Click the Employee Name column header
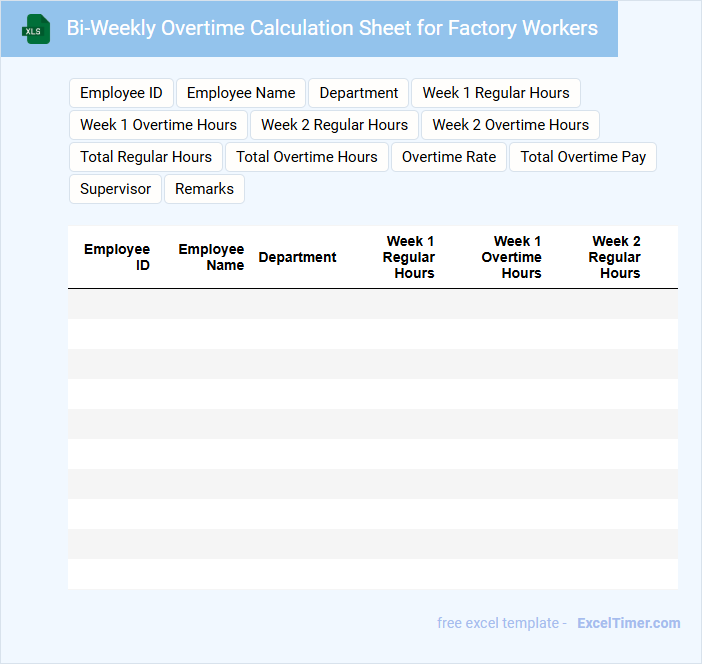 (211, 257)
